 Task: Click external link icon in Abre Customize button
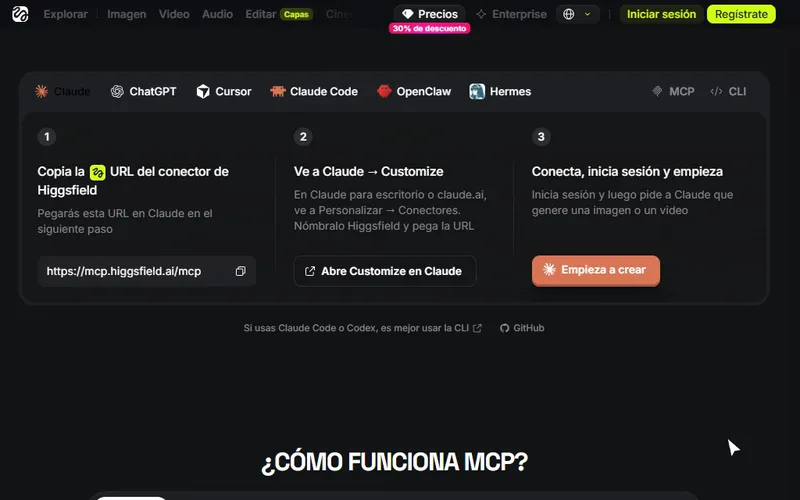pyautogui.click(x=310, y=271)
